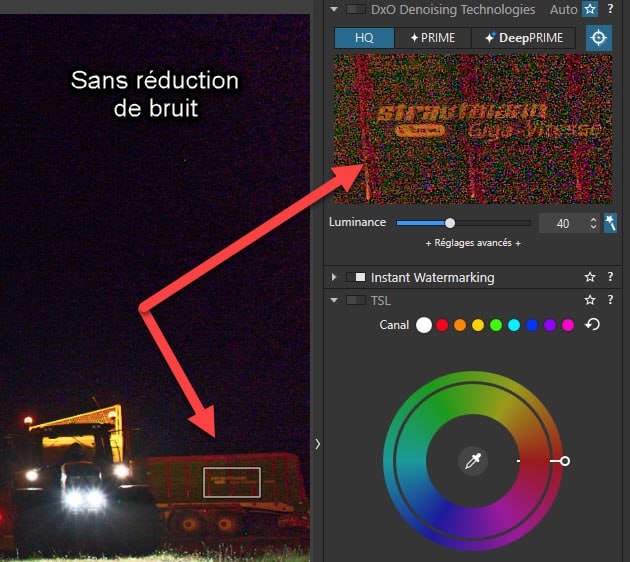The height and width of the screenshot is (562, 630).
Task: Reset the TSL channel settings
Action: coord(592,324)
